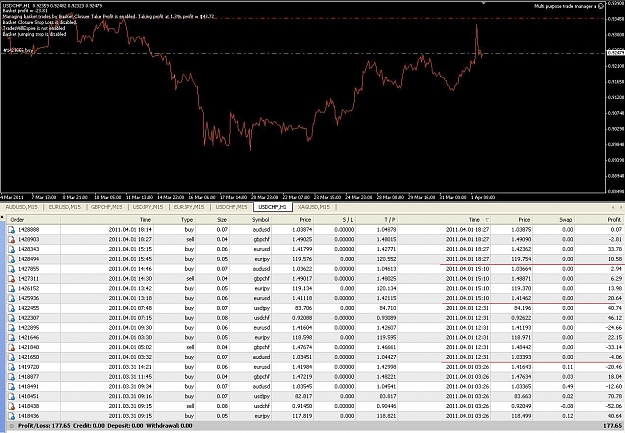The image size is (625, 433).
Task: Click the buy order icon for 1418436
Action: (x=12, y=416)
